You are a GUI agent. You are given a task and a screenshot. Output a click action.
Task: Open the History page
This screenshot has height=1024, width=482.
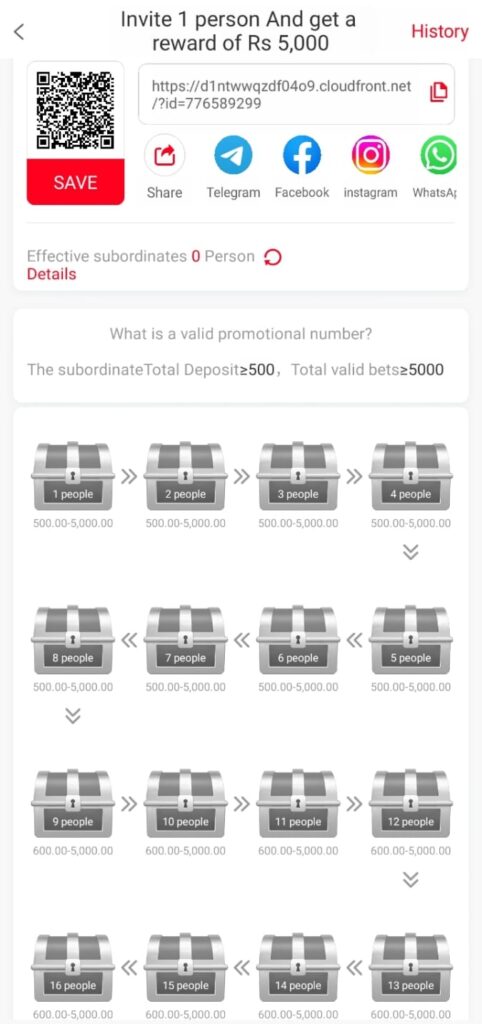click(x=440, y=31)
